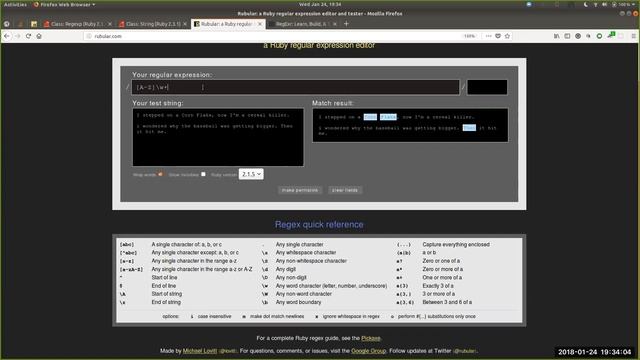Open the @rubular Twitter link
This screenshot has width=640, height=360.
(x=465, y=351)
